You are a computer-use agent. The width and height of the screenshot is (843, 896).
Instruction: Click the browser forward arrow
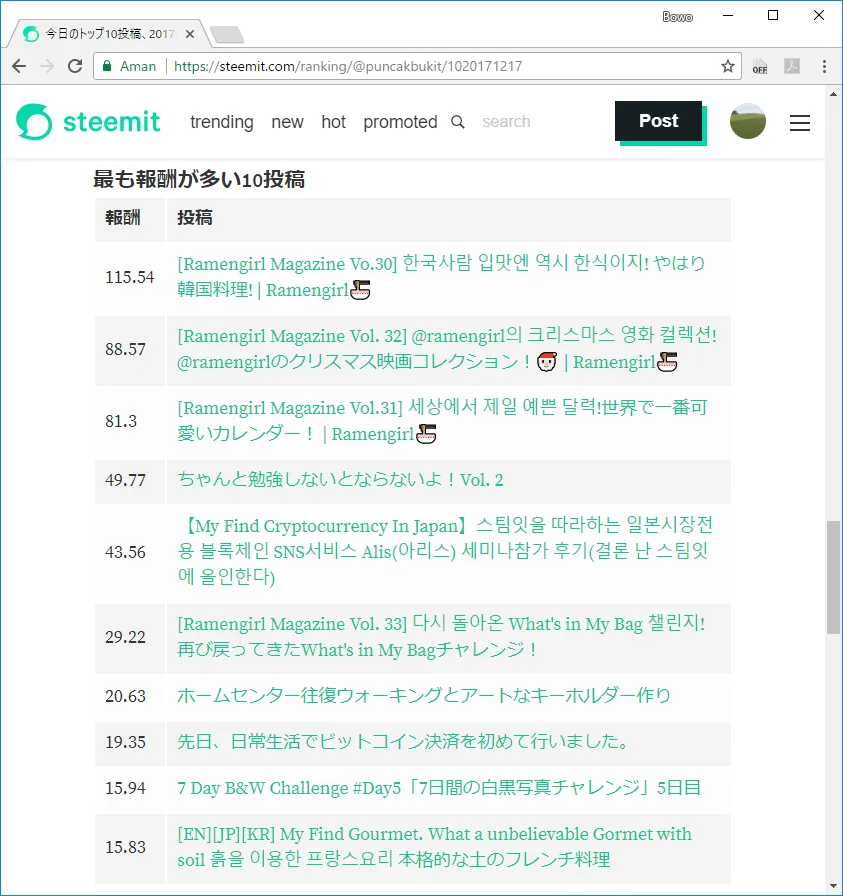point(47,66)
